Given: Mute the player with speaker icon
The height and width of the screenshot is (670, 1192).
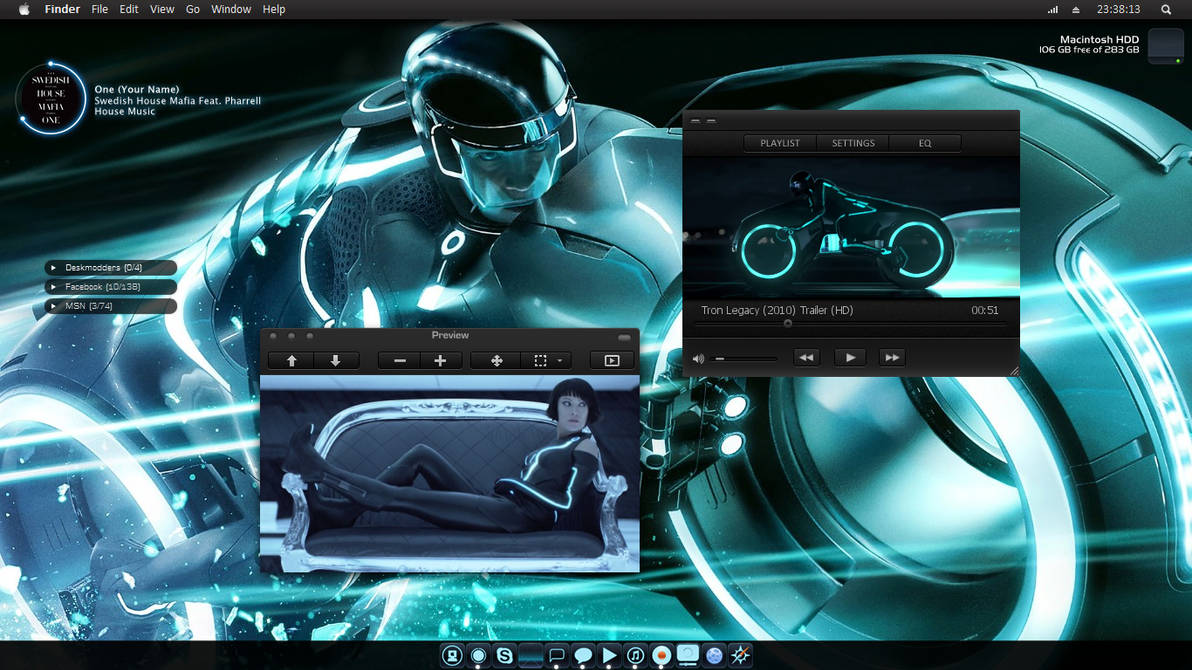Looking at the screenshot, I should point(698,358).
